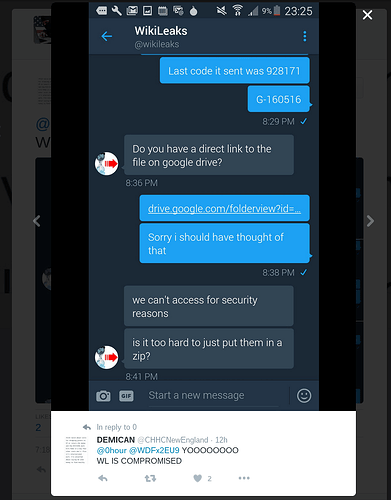Reply to DEMICAN's tweet
The image size is (391, 500).
[x=103, y=479]
